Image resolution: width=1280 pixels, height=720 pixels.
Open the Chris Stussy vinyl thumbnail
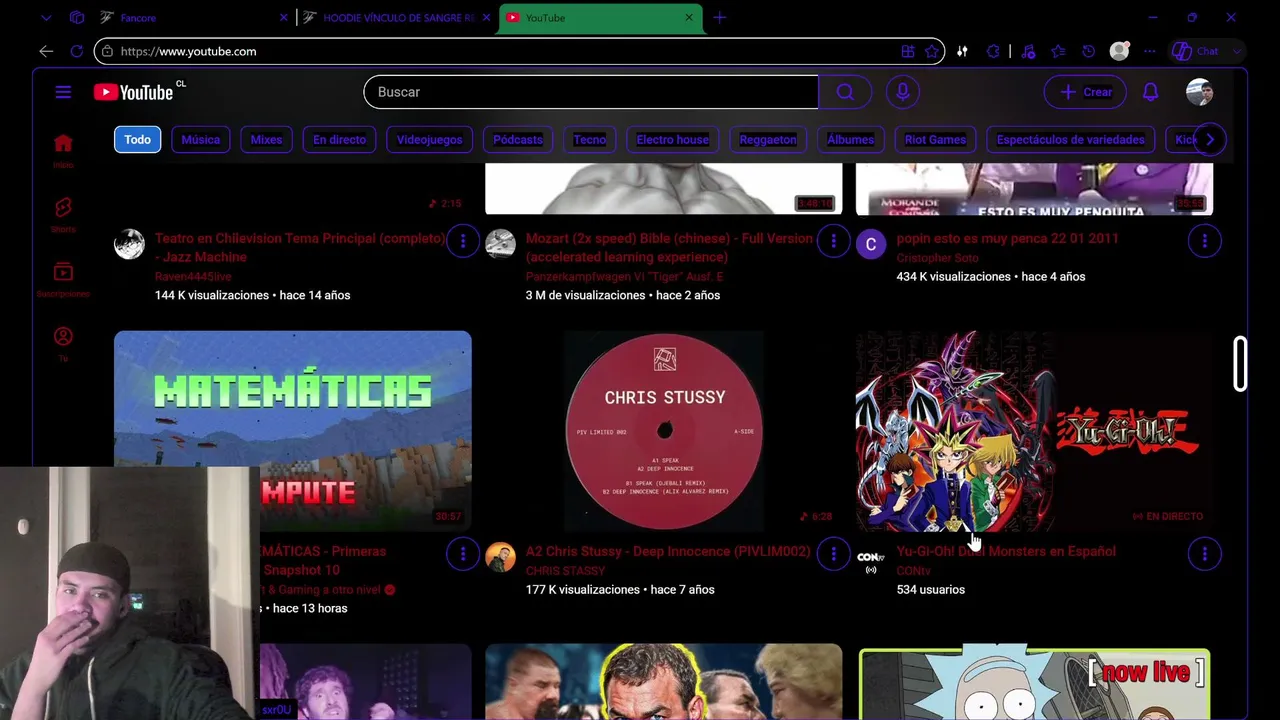coord(664,431)
